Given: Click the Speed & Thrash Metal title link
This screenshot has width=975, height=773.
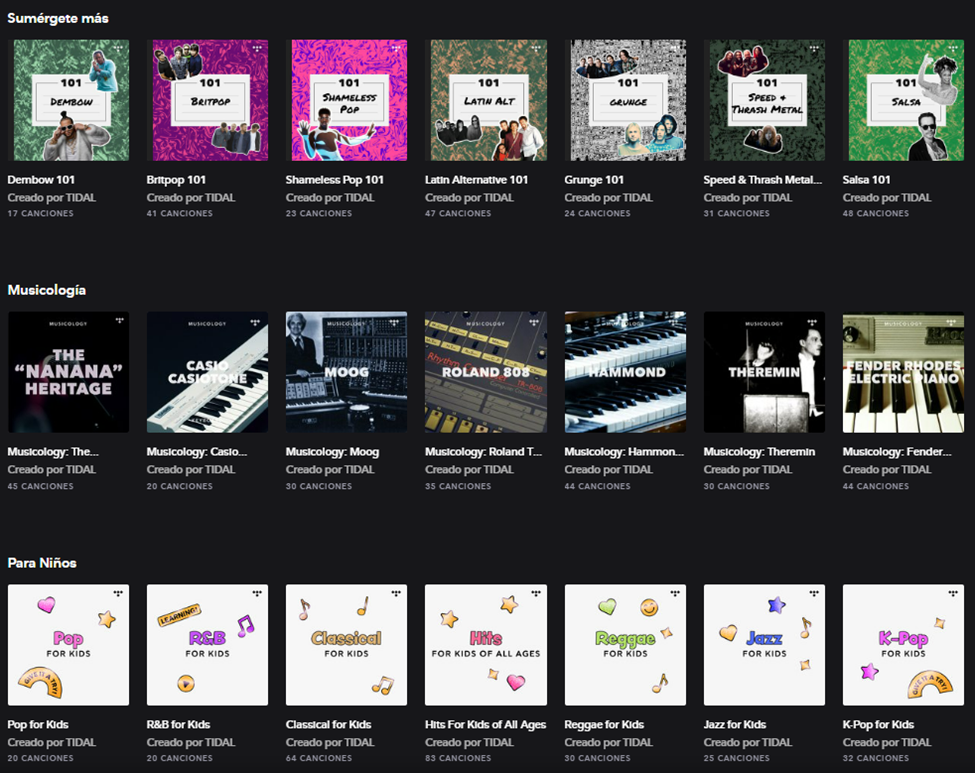Looking at the screenshot, I should point(762,180).
